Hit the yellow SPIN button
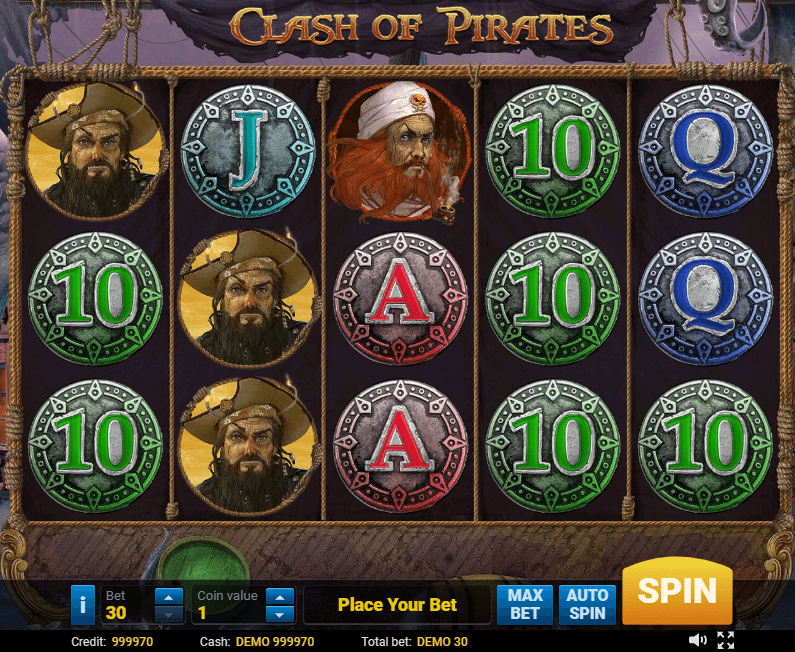This screenshot has width=795, height=652. pos(677,591)
